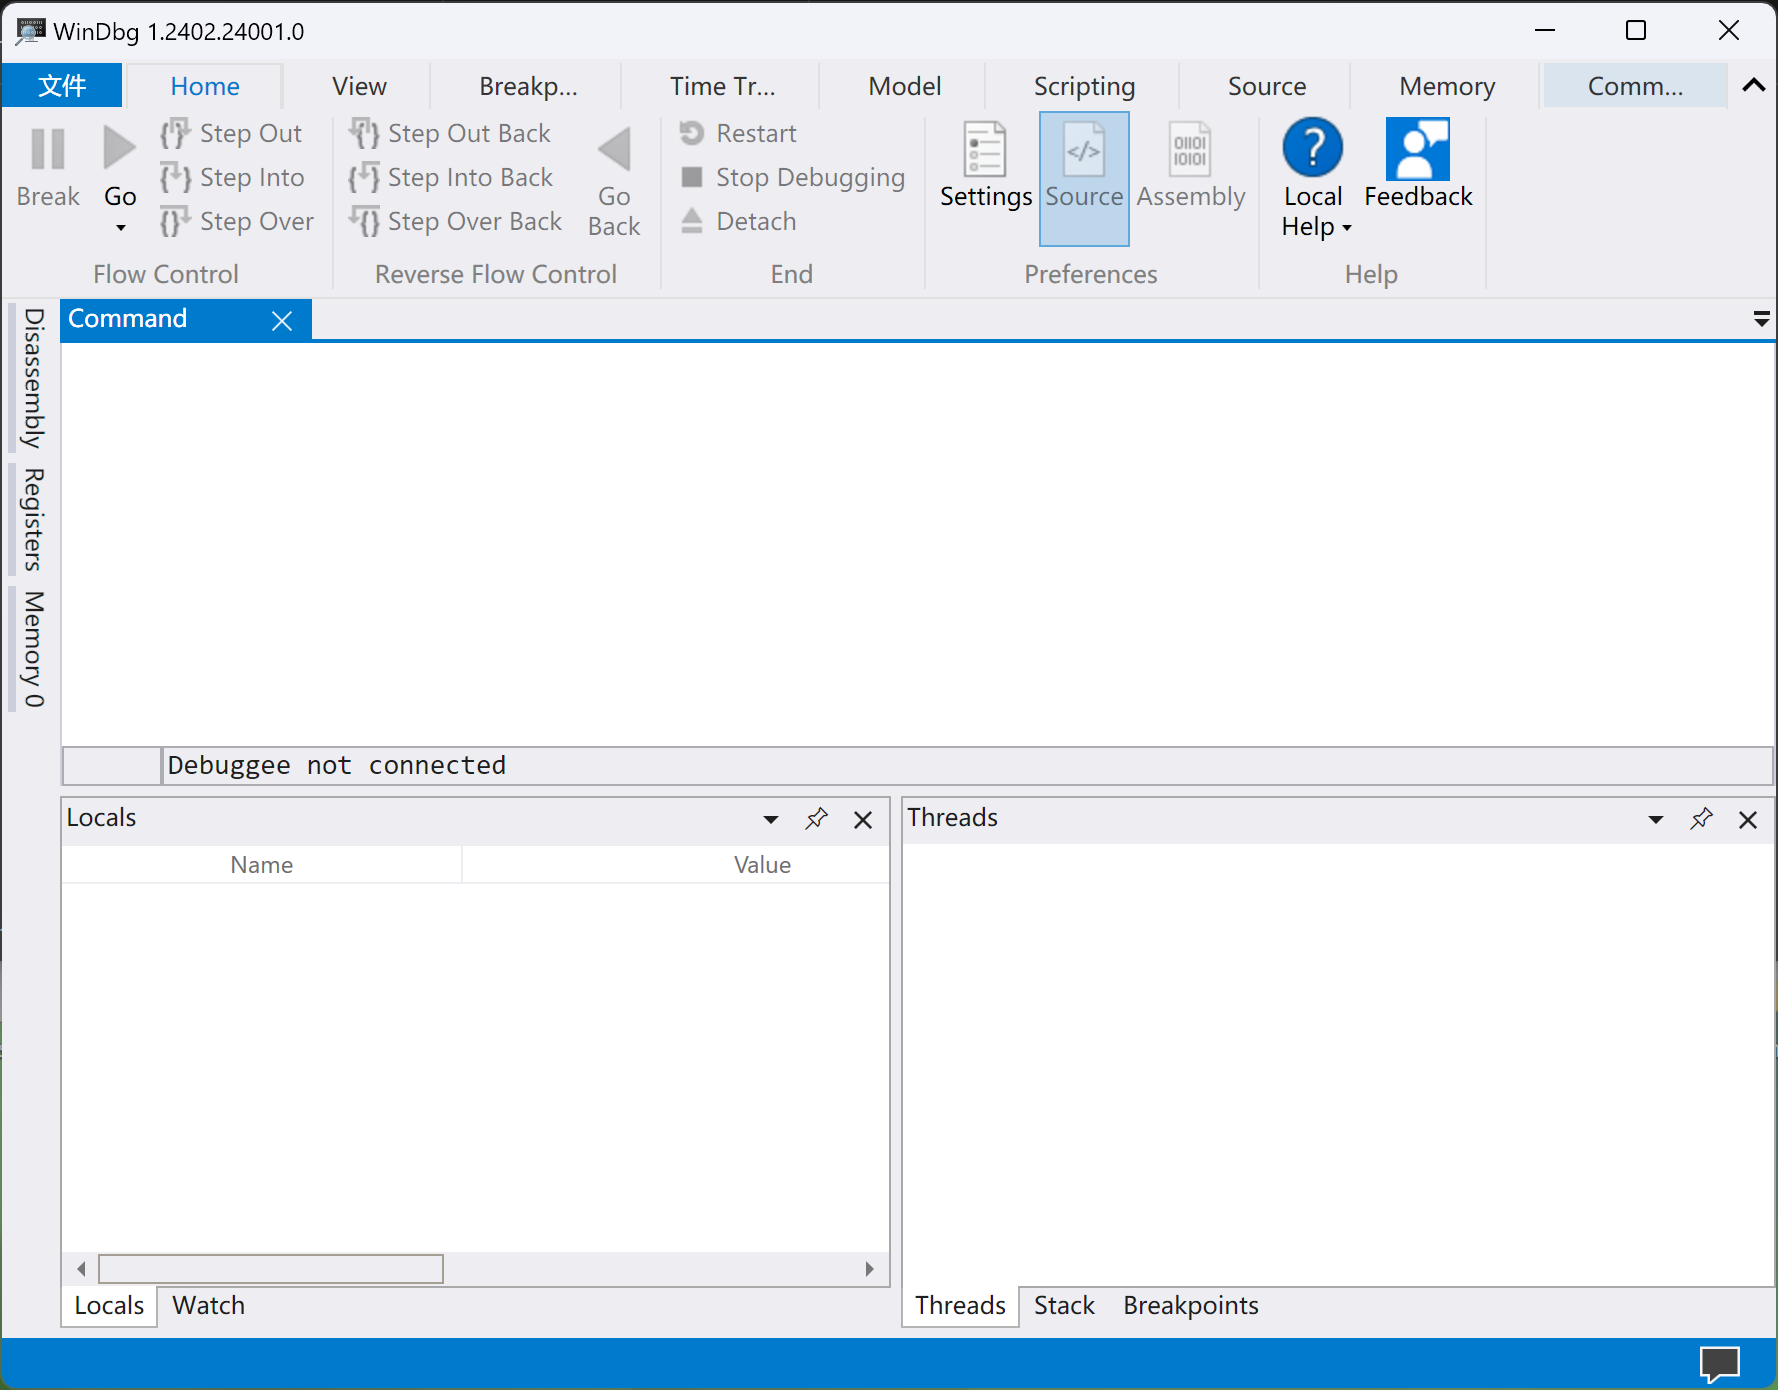Click the Stop Debugging square icon
1778x1390 pixels.
pyautogui.click(x=691, y=177)
